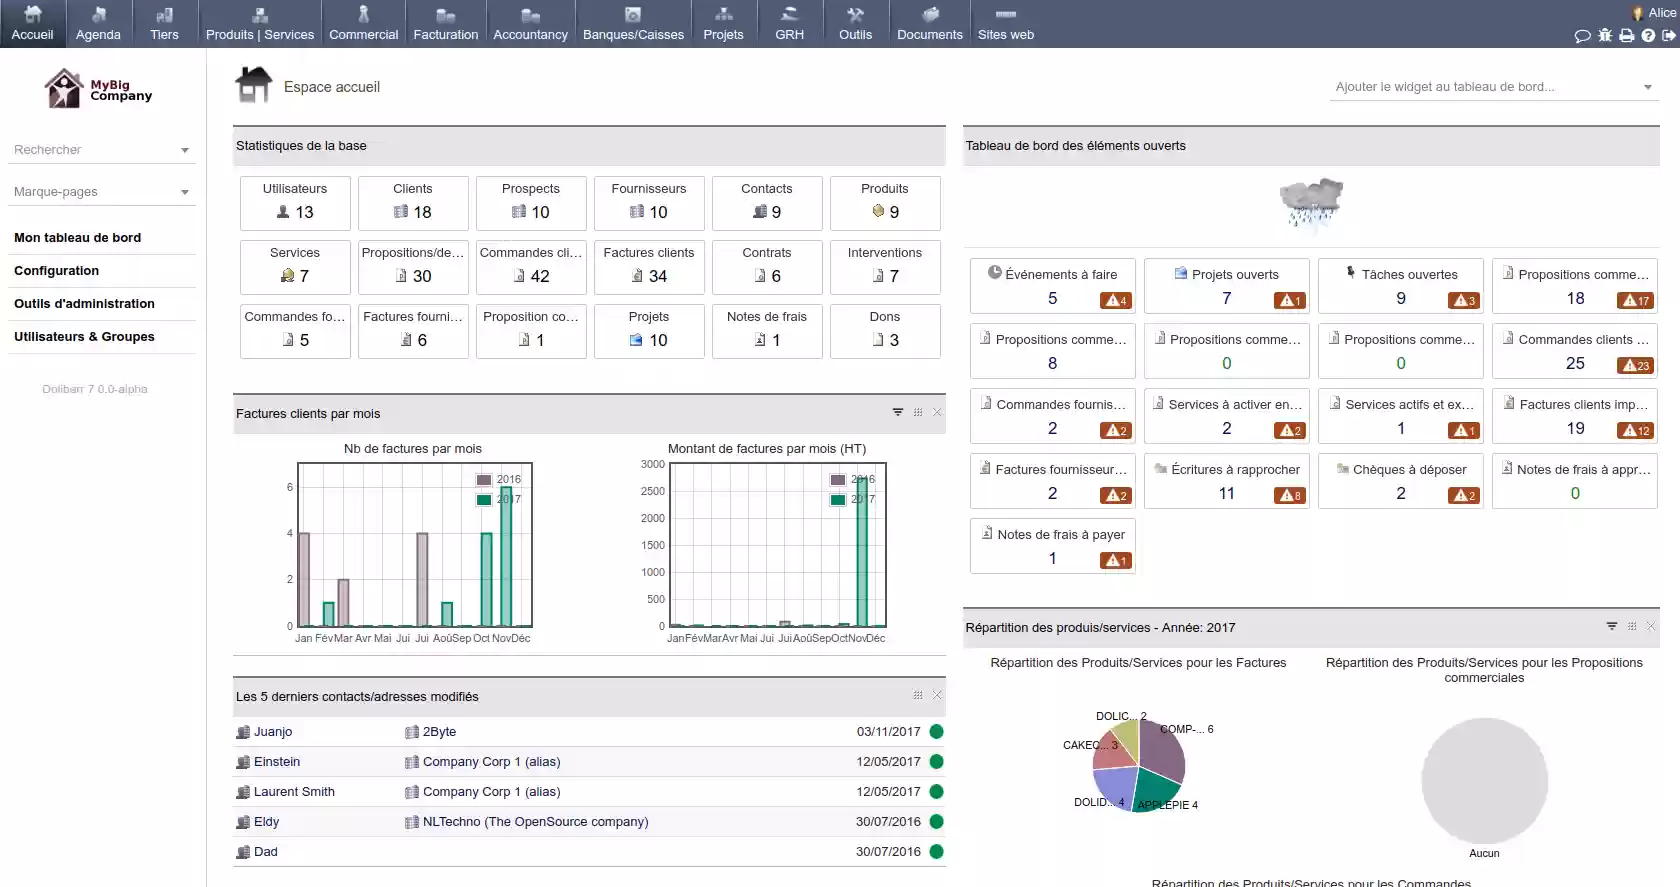Open the Factures clients statistics box
Screen dimensions: 1680x887
[x=649, y=266]
